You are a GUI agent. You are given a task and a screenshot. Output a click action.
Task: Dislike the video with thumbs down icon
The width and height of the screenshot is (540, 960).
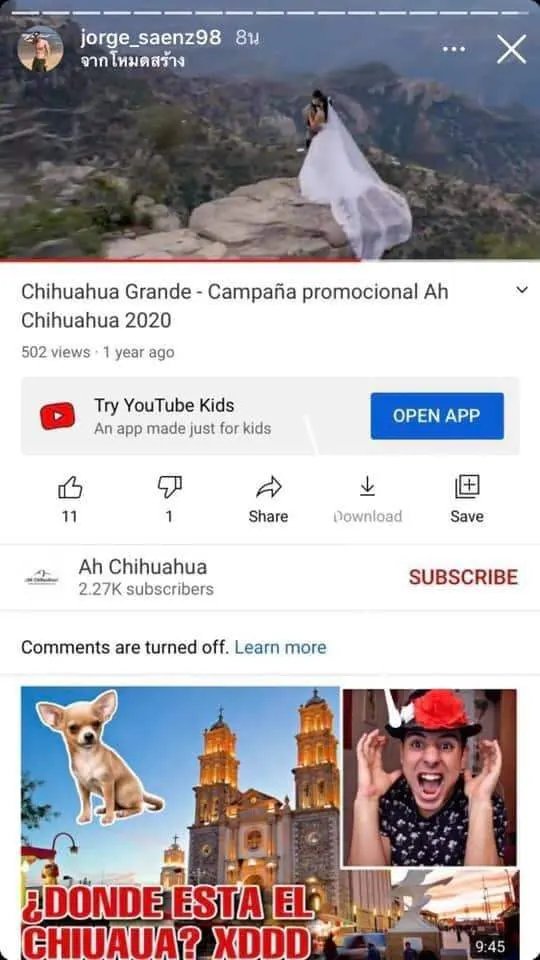pos(170,487)
